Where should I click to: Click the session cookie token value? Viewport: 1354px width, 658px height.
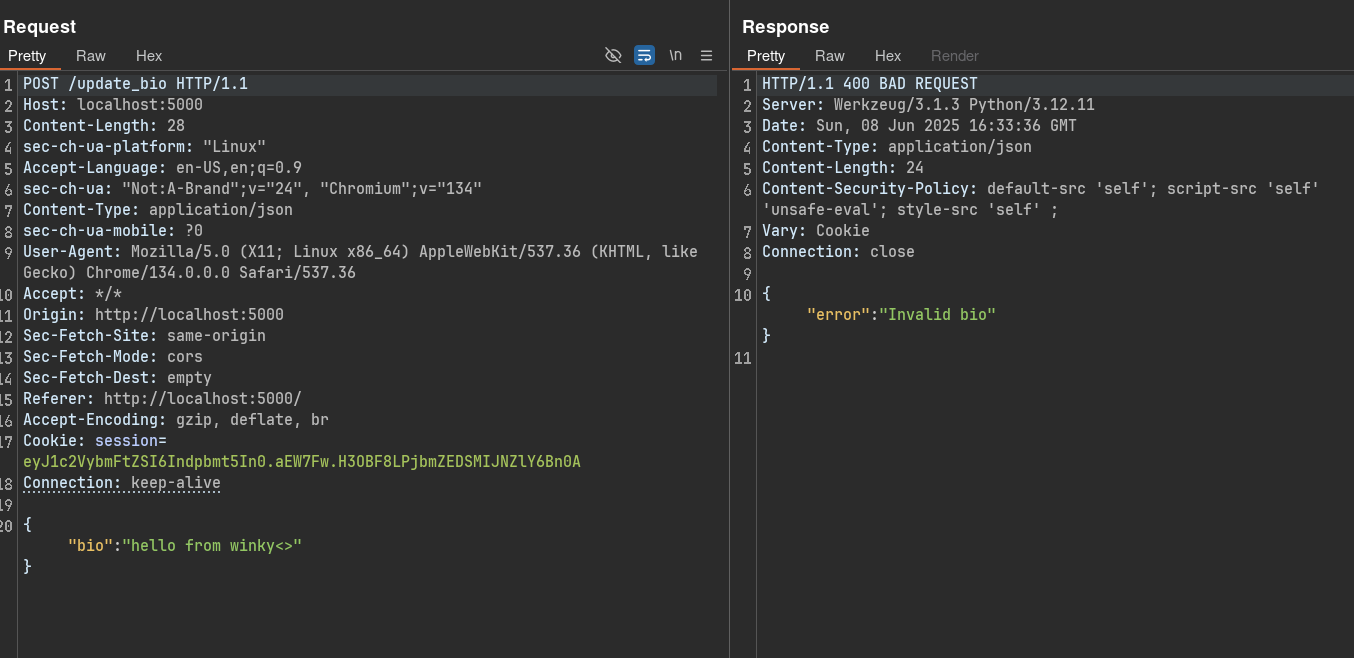(x=301, y=462)
